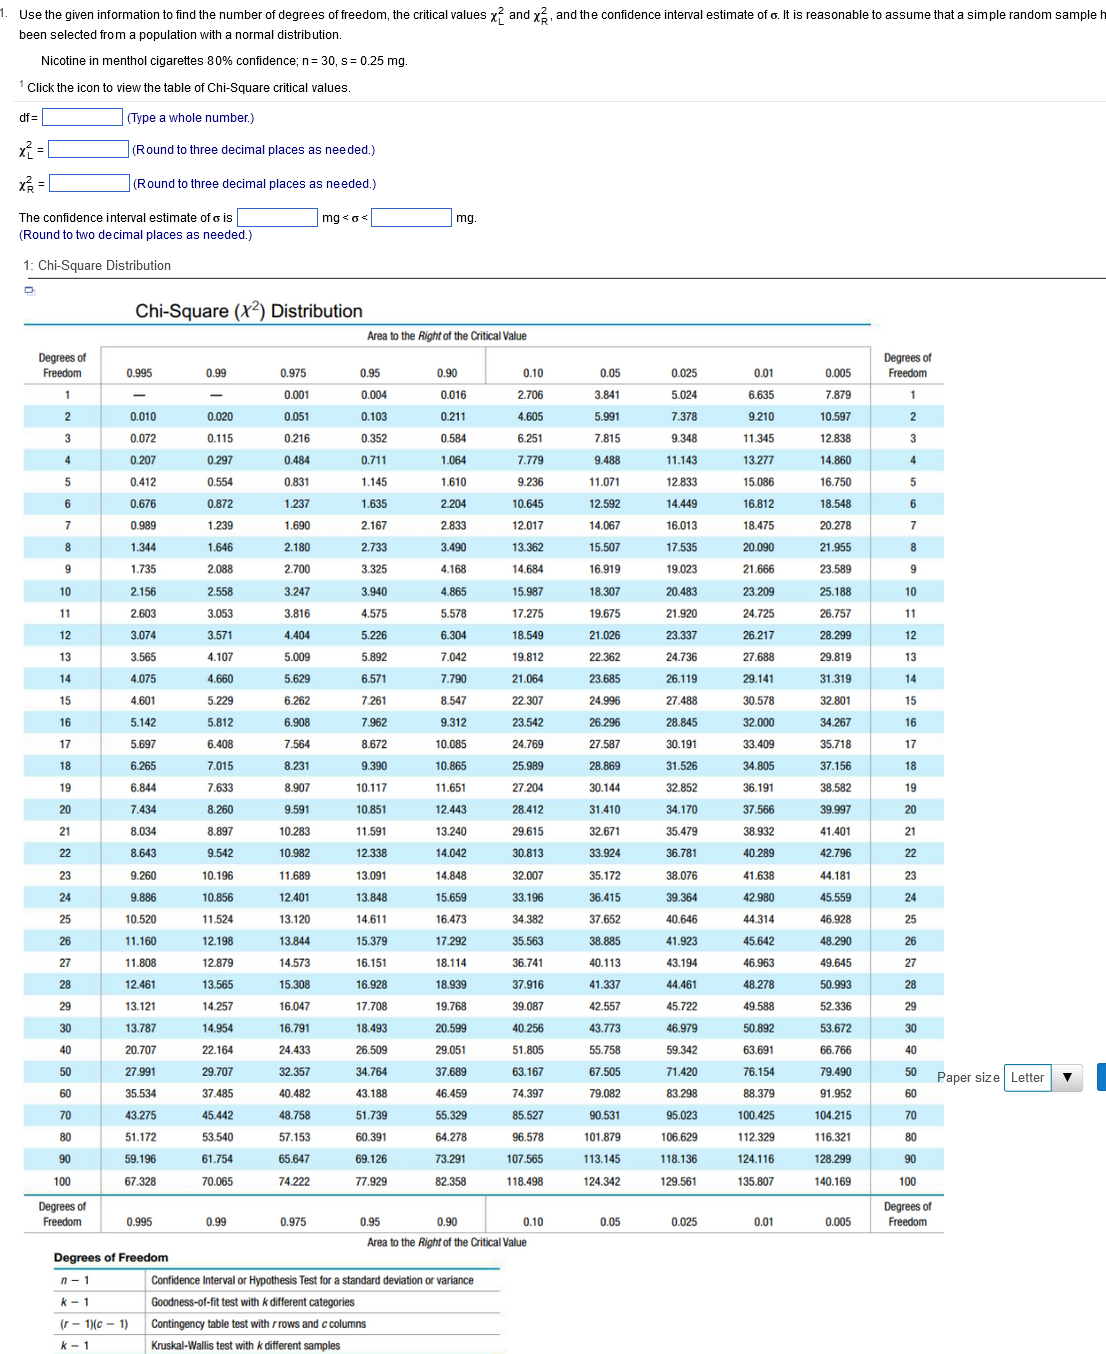The height and width of the screenshot is (1354, 1106).
Task: Click the value 39.087 in row 29
Action: point(528,1006)
